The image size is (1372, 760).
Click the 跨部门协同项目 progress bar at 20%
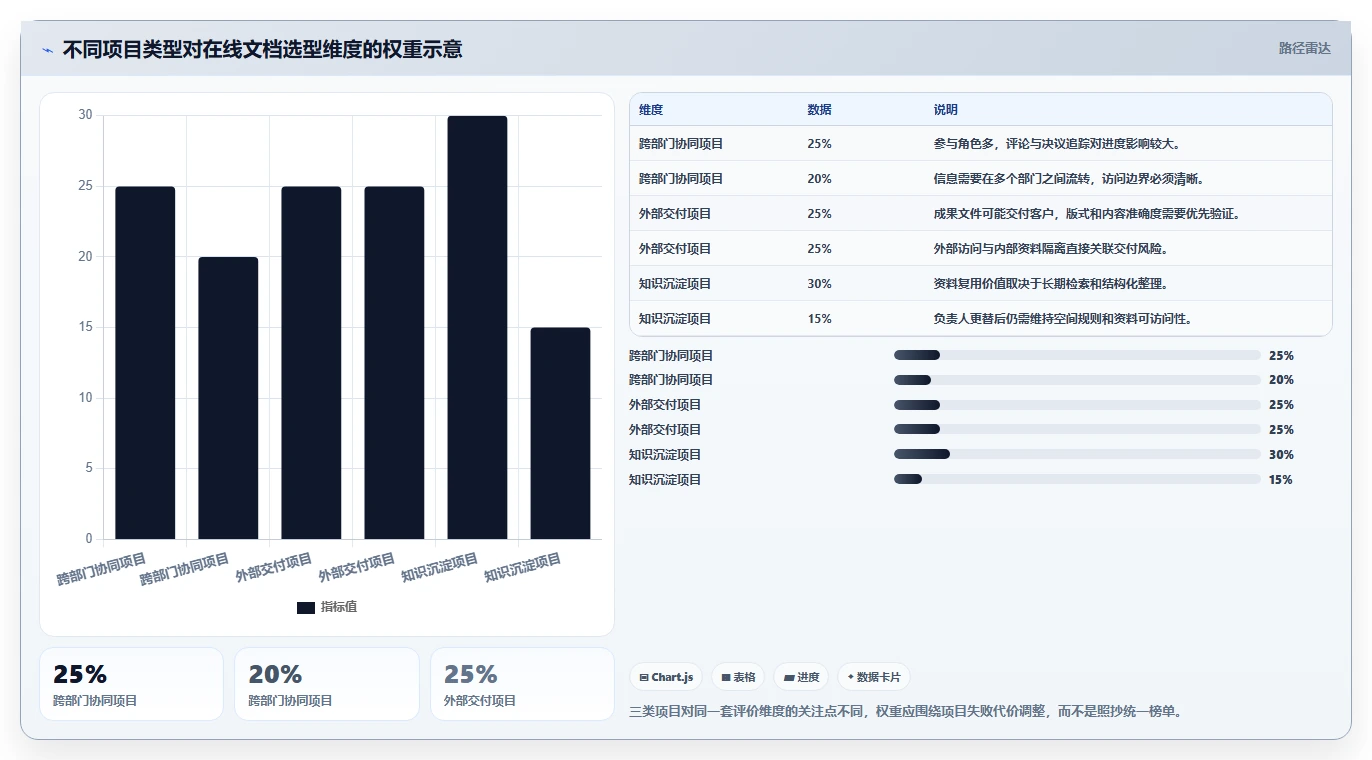click(1077, 380)
